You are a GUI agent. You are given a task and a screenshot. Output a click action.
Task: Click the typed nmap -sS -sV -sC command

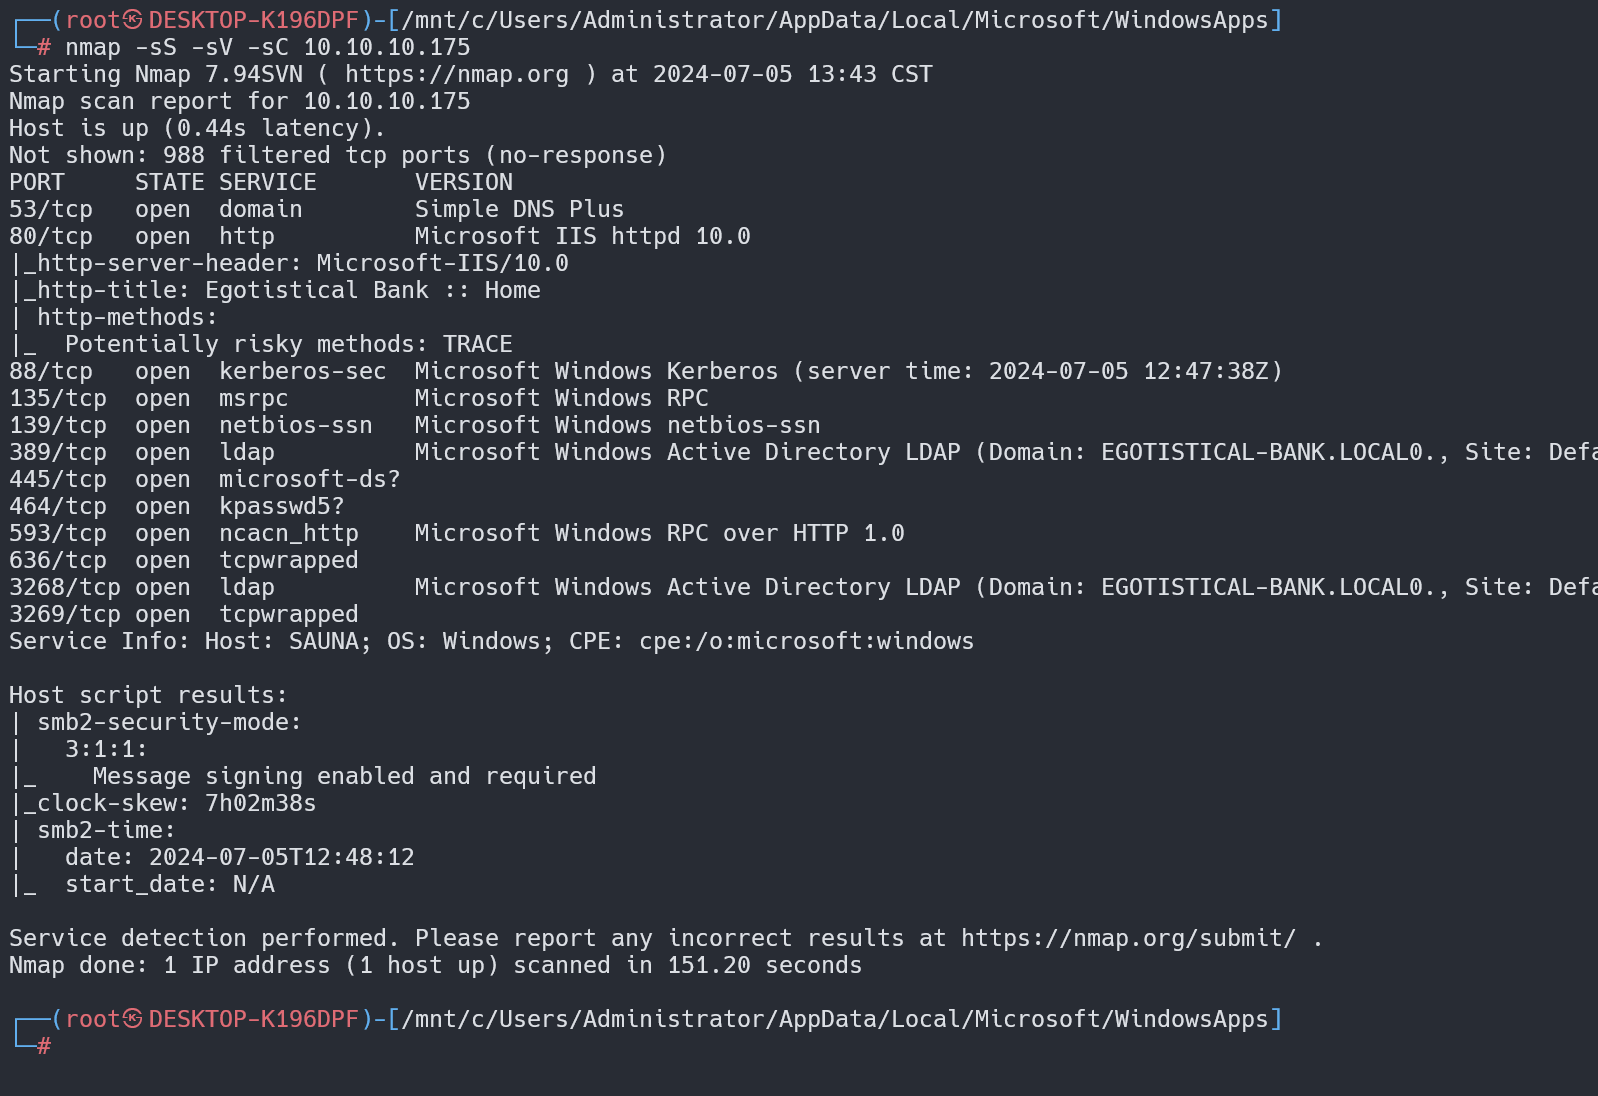pyautogui.click(x=267, y=48)
